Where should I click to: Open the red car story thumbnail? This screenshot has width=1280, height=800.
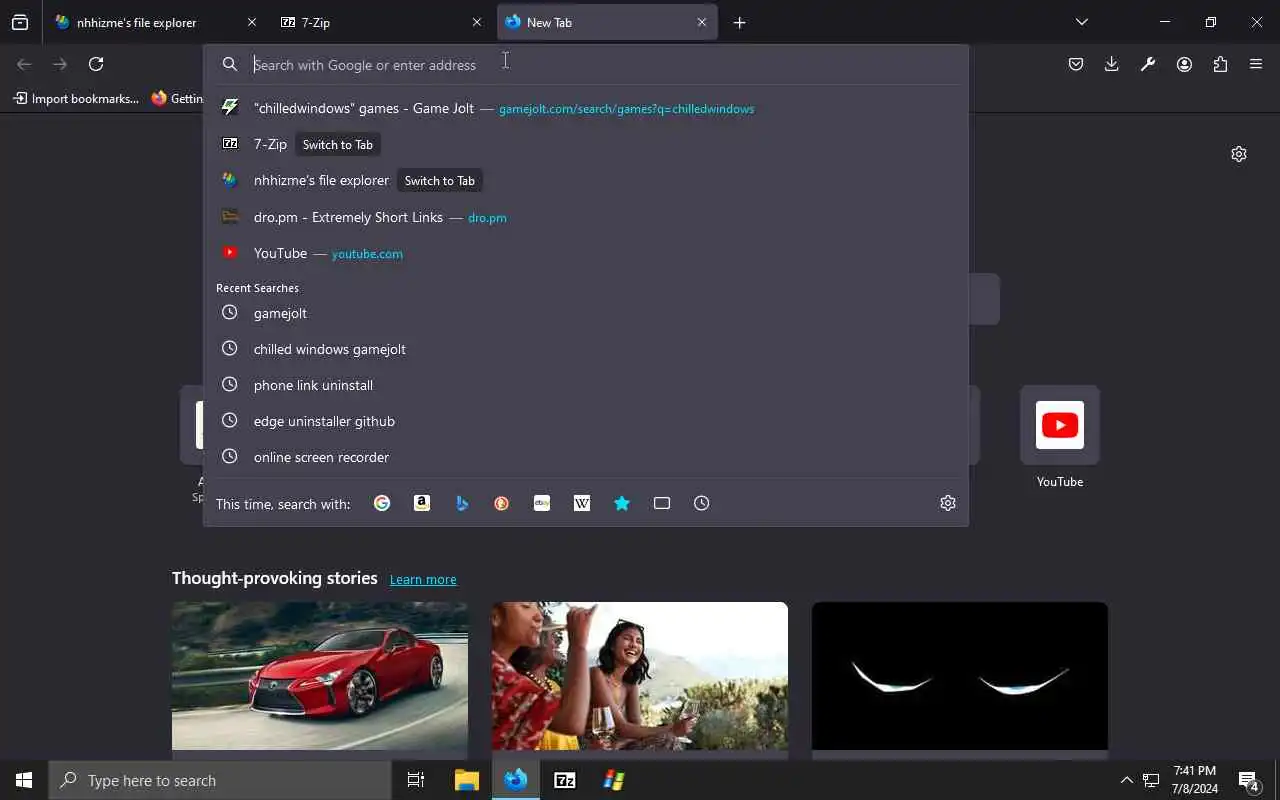[320, 675]
